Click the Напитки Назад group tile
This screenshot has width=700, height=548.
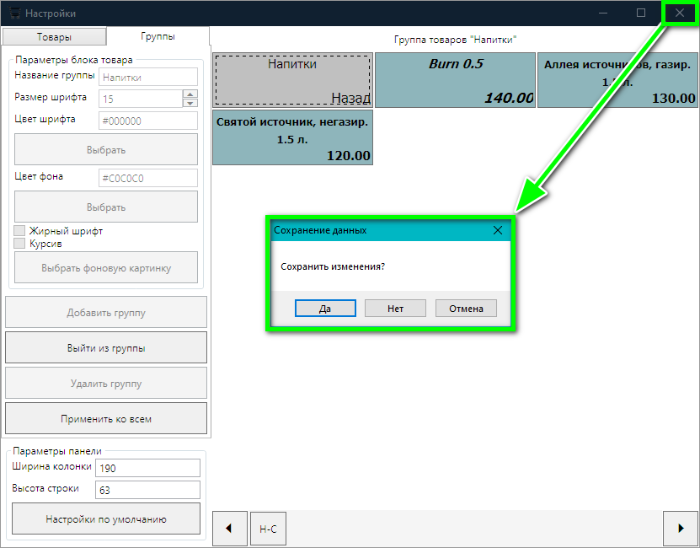point(292,80)
